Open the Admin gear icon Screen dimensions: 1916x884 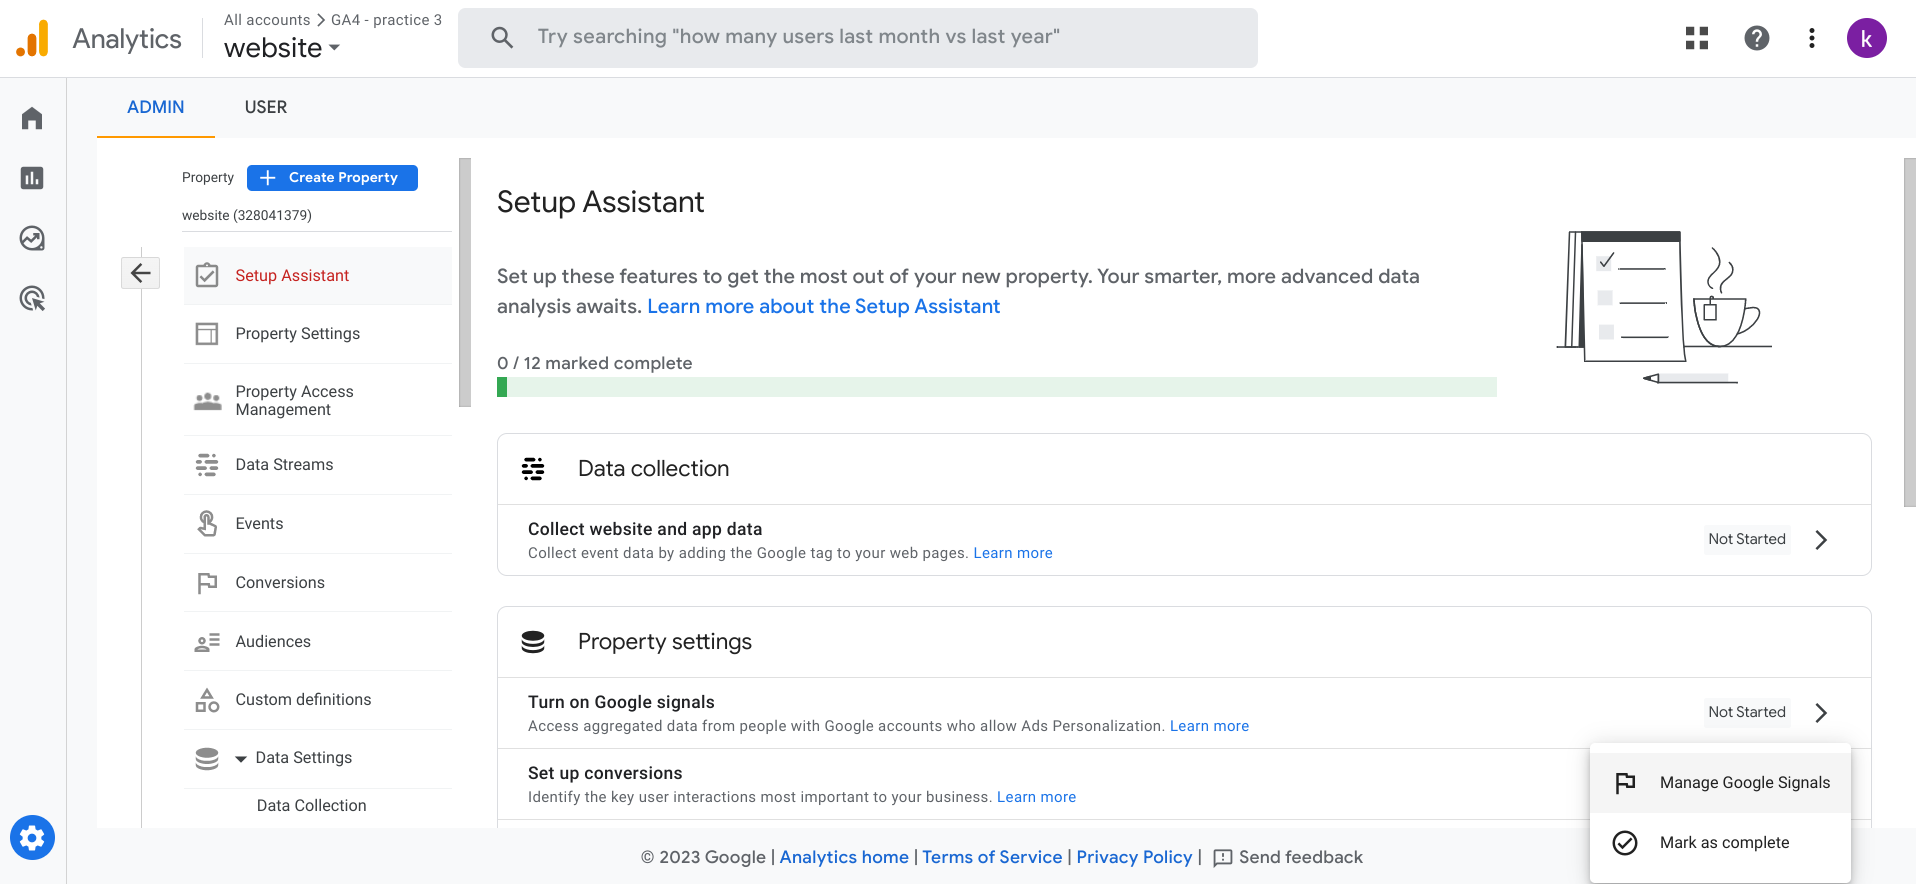(x=32, y=838)
